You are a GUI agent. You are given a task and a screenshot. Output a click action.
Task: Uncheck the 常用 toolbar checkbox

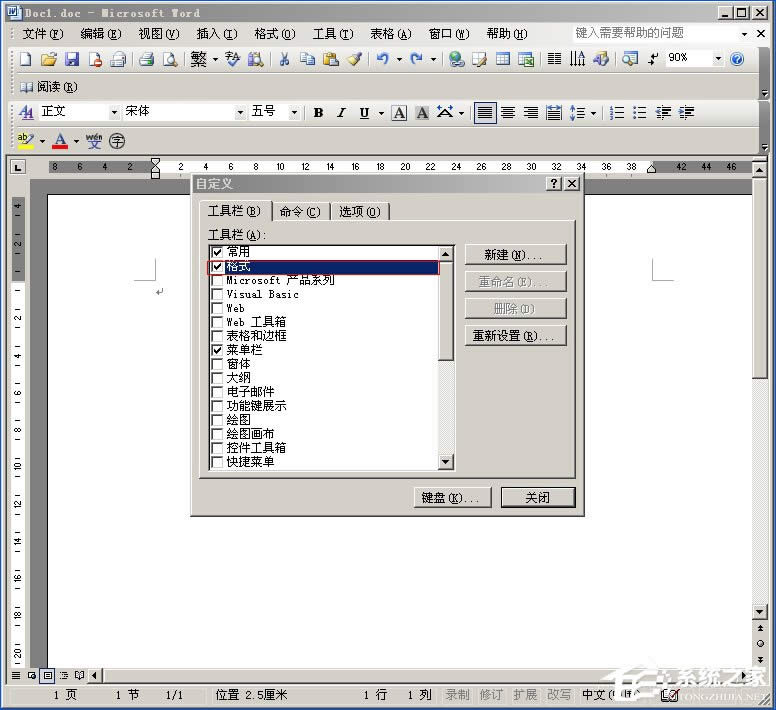click(x=217, y=253)
